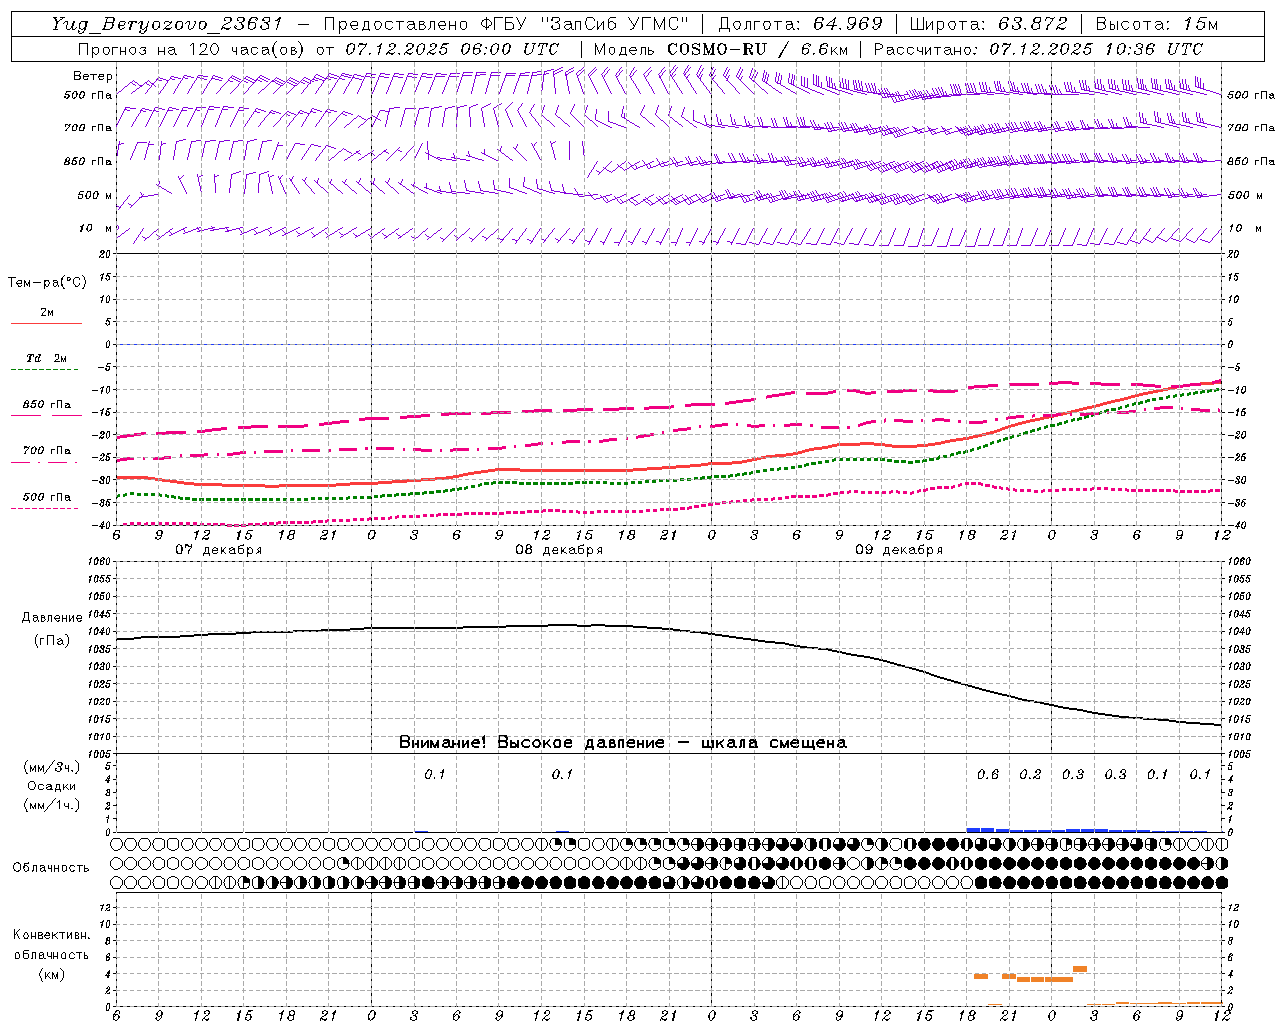Click the highest orange convective cloud bar

(1080, 969)
